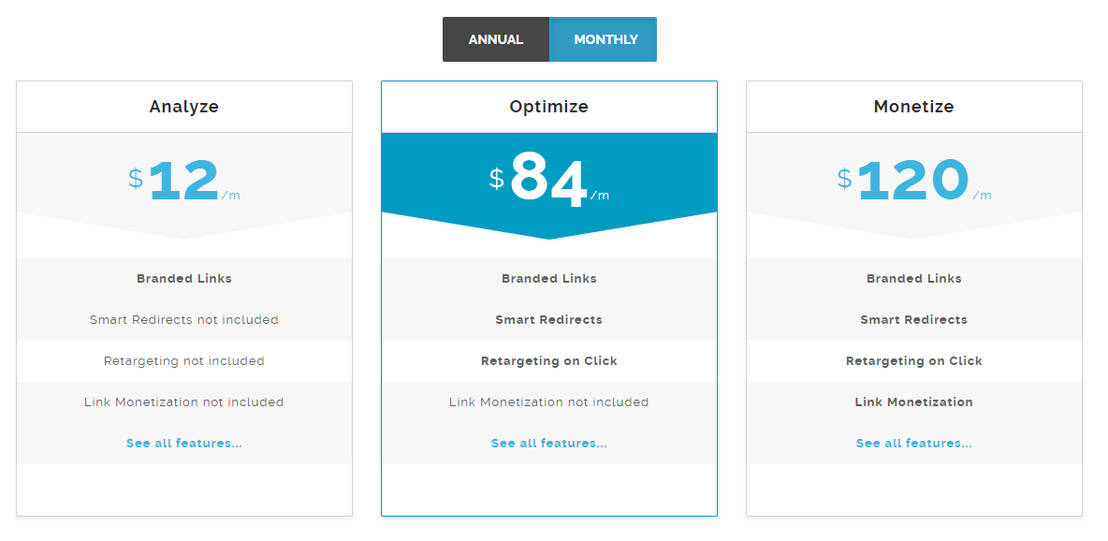Image resolution: width=1108 pixels, height=541 pixels.
Task: Expand all features in Optimize plan
Action: (x=549, y=443)
